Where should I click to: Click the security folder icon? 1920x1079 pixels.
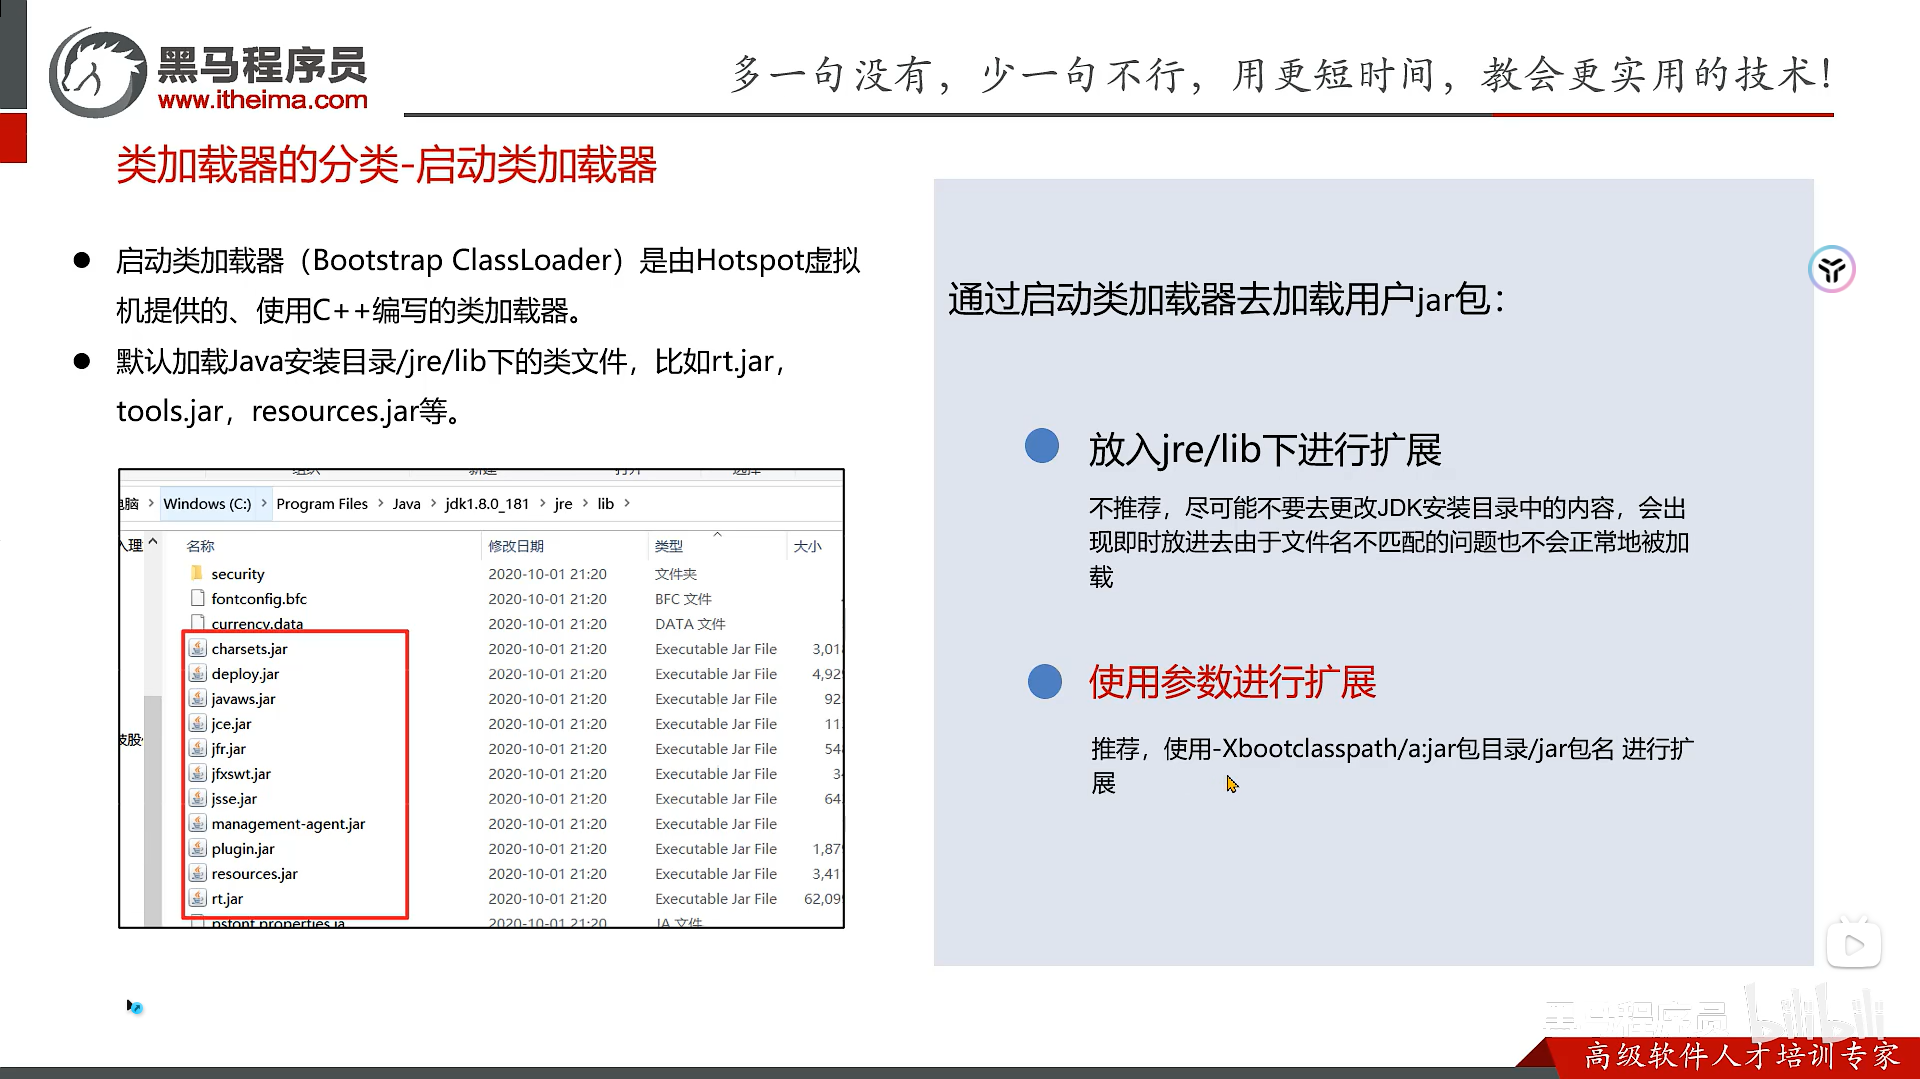click(x=197, y=573)
